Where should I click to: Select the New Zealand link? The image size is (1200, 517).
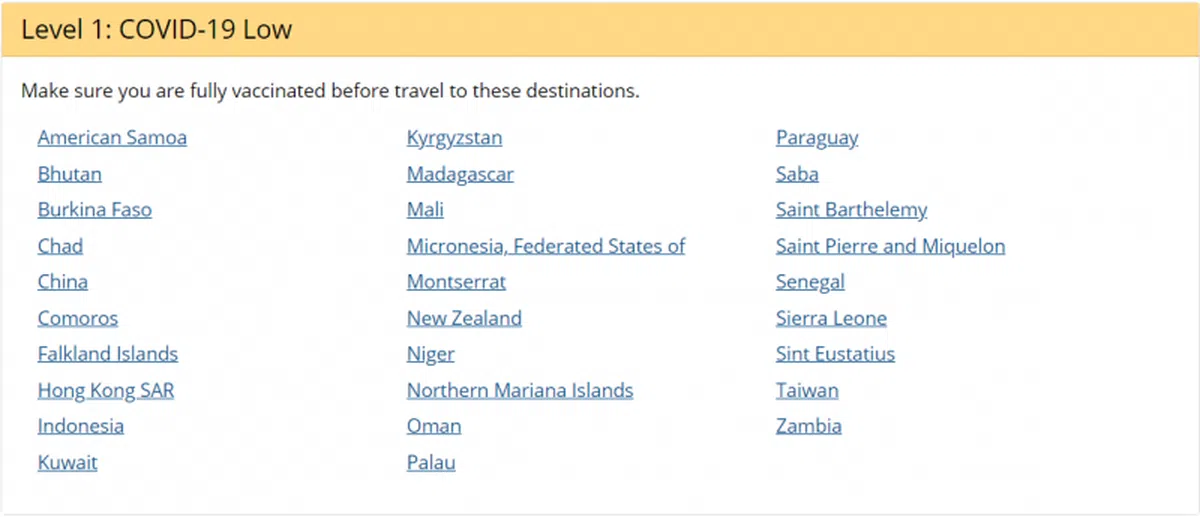(x=464, y=318)
